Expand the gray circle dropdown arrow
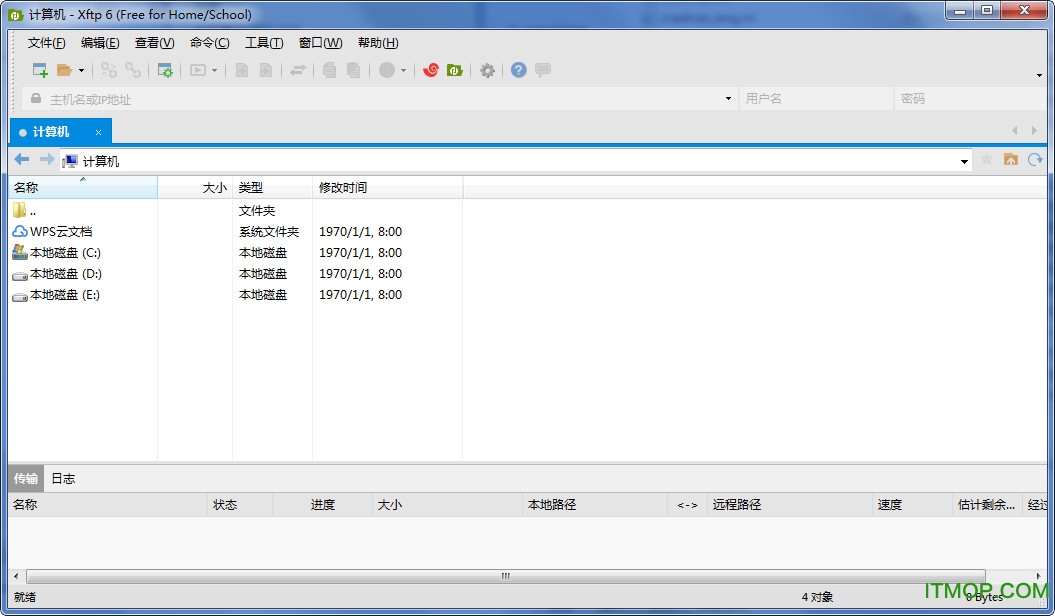This screenshot has width=1055, height=616. 404,70
